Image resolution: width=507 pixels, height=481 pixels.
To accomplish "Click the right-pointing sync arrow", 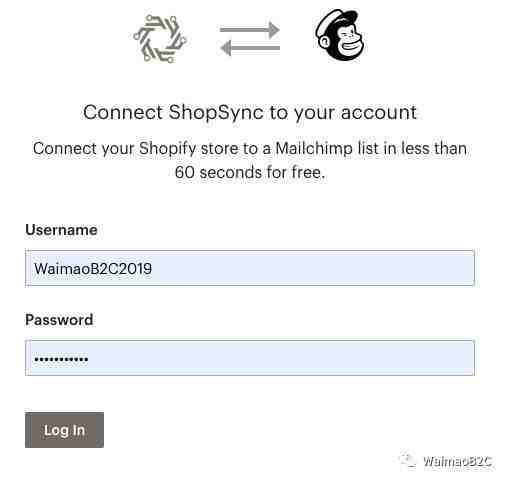I will point(250,30).
